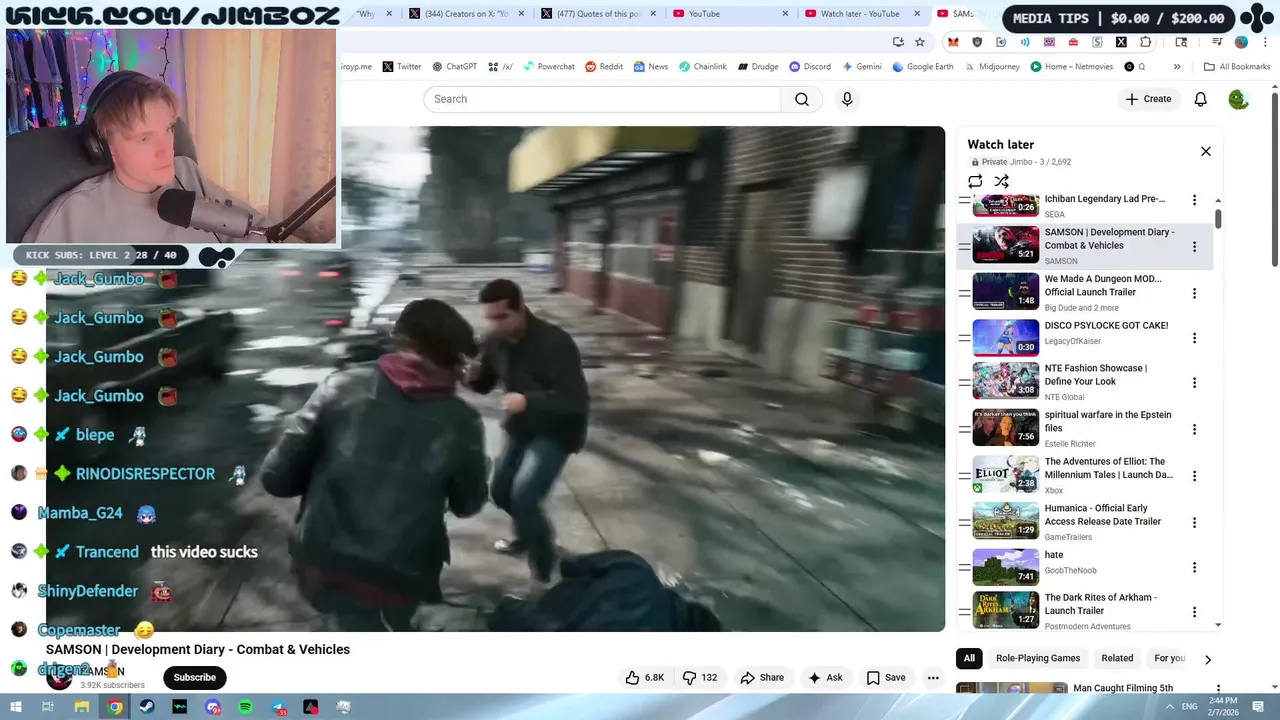This screenshot has height=720, width=1280.
Task: Open Man Caught Filming 5th recommended video
Action: tap(1123, 688)
